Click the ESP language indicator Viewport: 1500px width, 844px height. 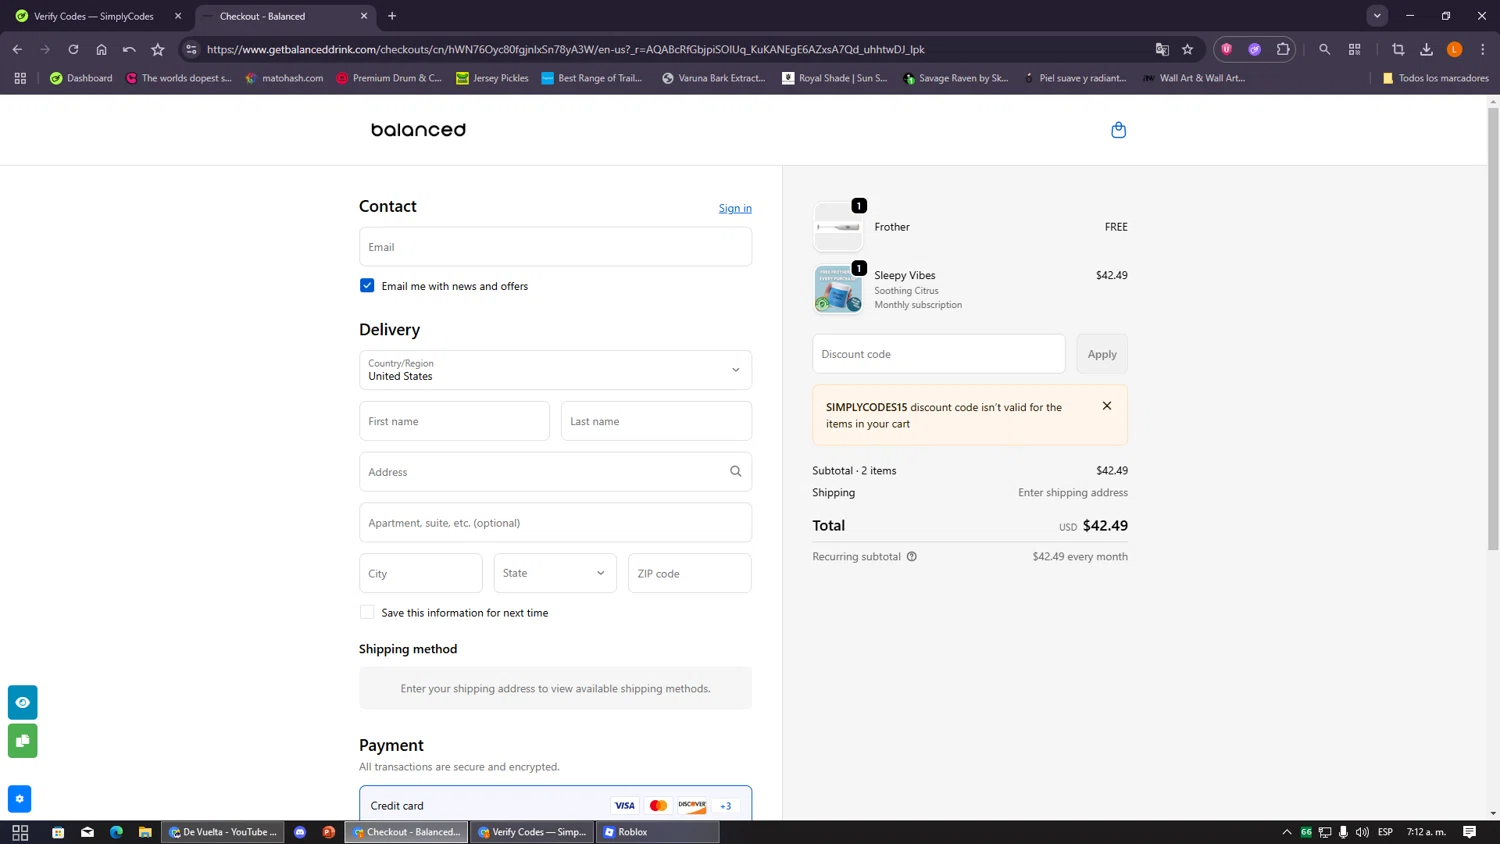coord(1385,832)
